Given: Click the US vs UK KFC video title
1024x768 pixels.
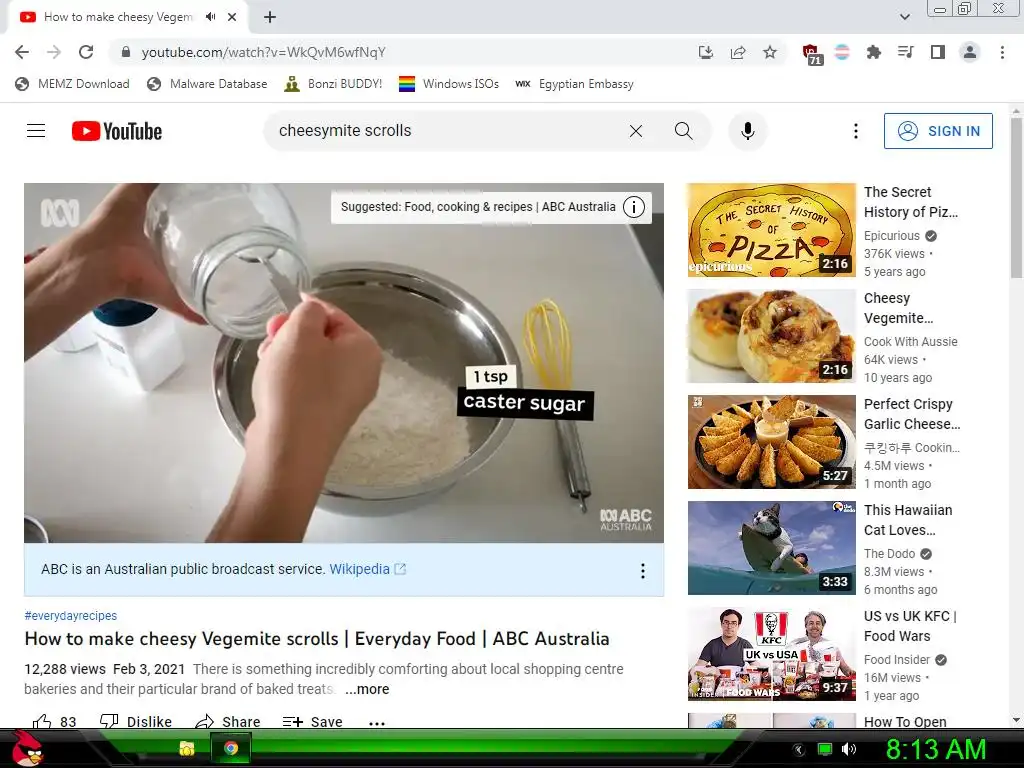Looking at the screenshot, I should coord(910,626).
